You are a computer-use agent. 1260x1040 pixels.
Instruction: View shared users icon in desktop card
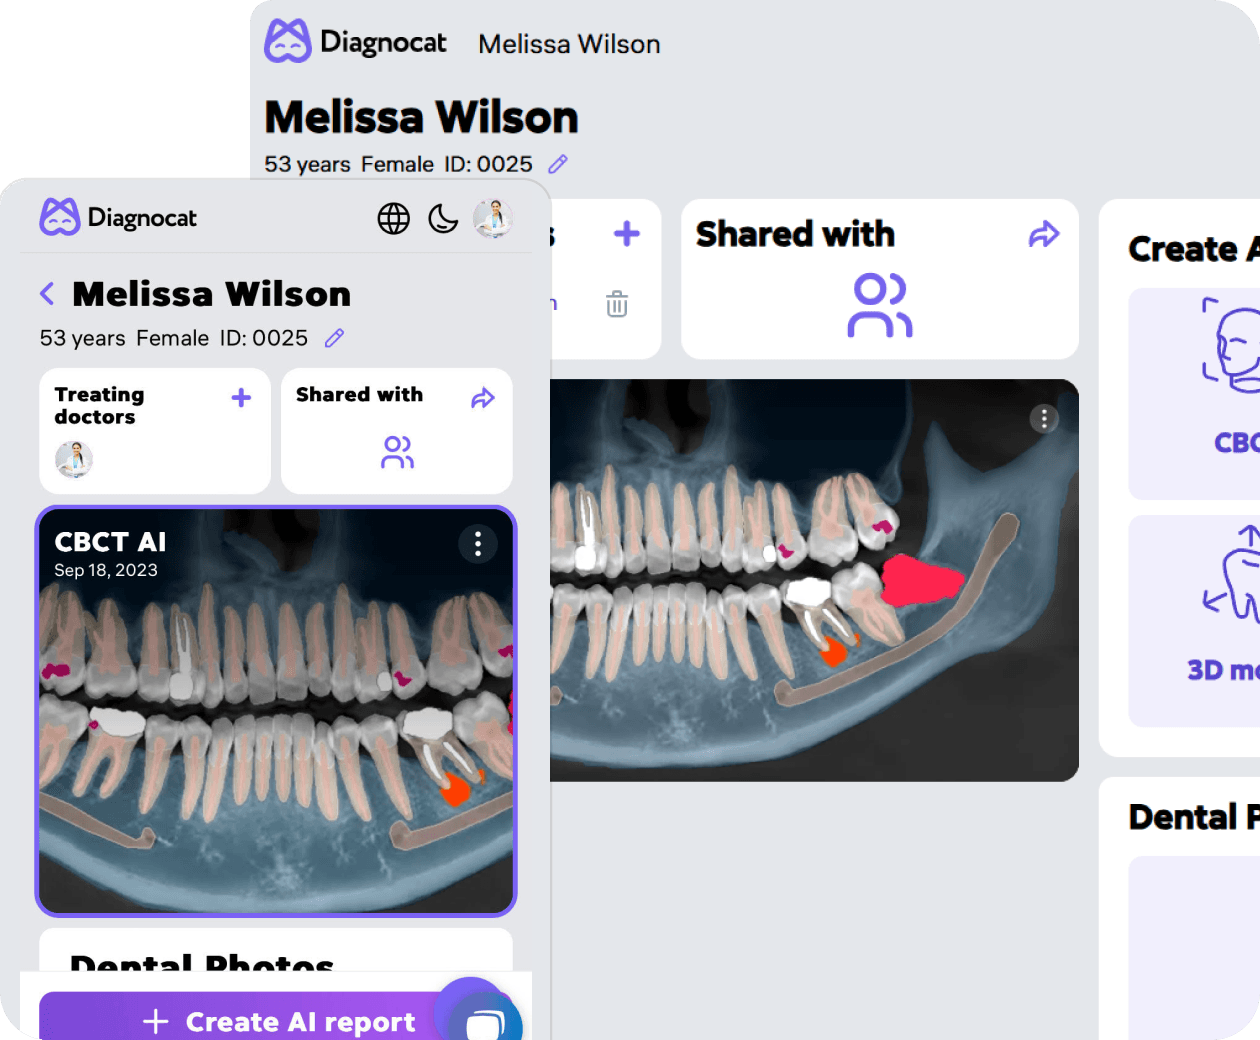click(x=879, y=305)
